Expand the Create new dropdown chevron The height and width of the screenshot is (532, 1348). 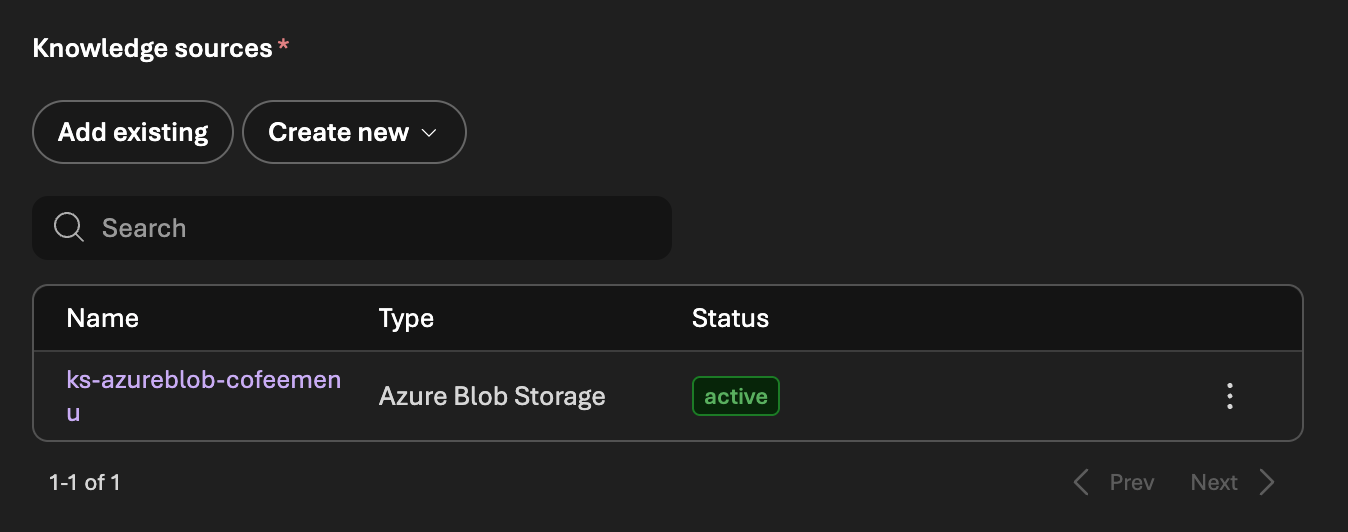coord(430,133)
